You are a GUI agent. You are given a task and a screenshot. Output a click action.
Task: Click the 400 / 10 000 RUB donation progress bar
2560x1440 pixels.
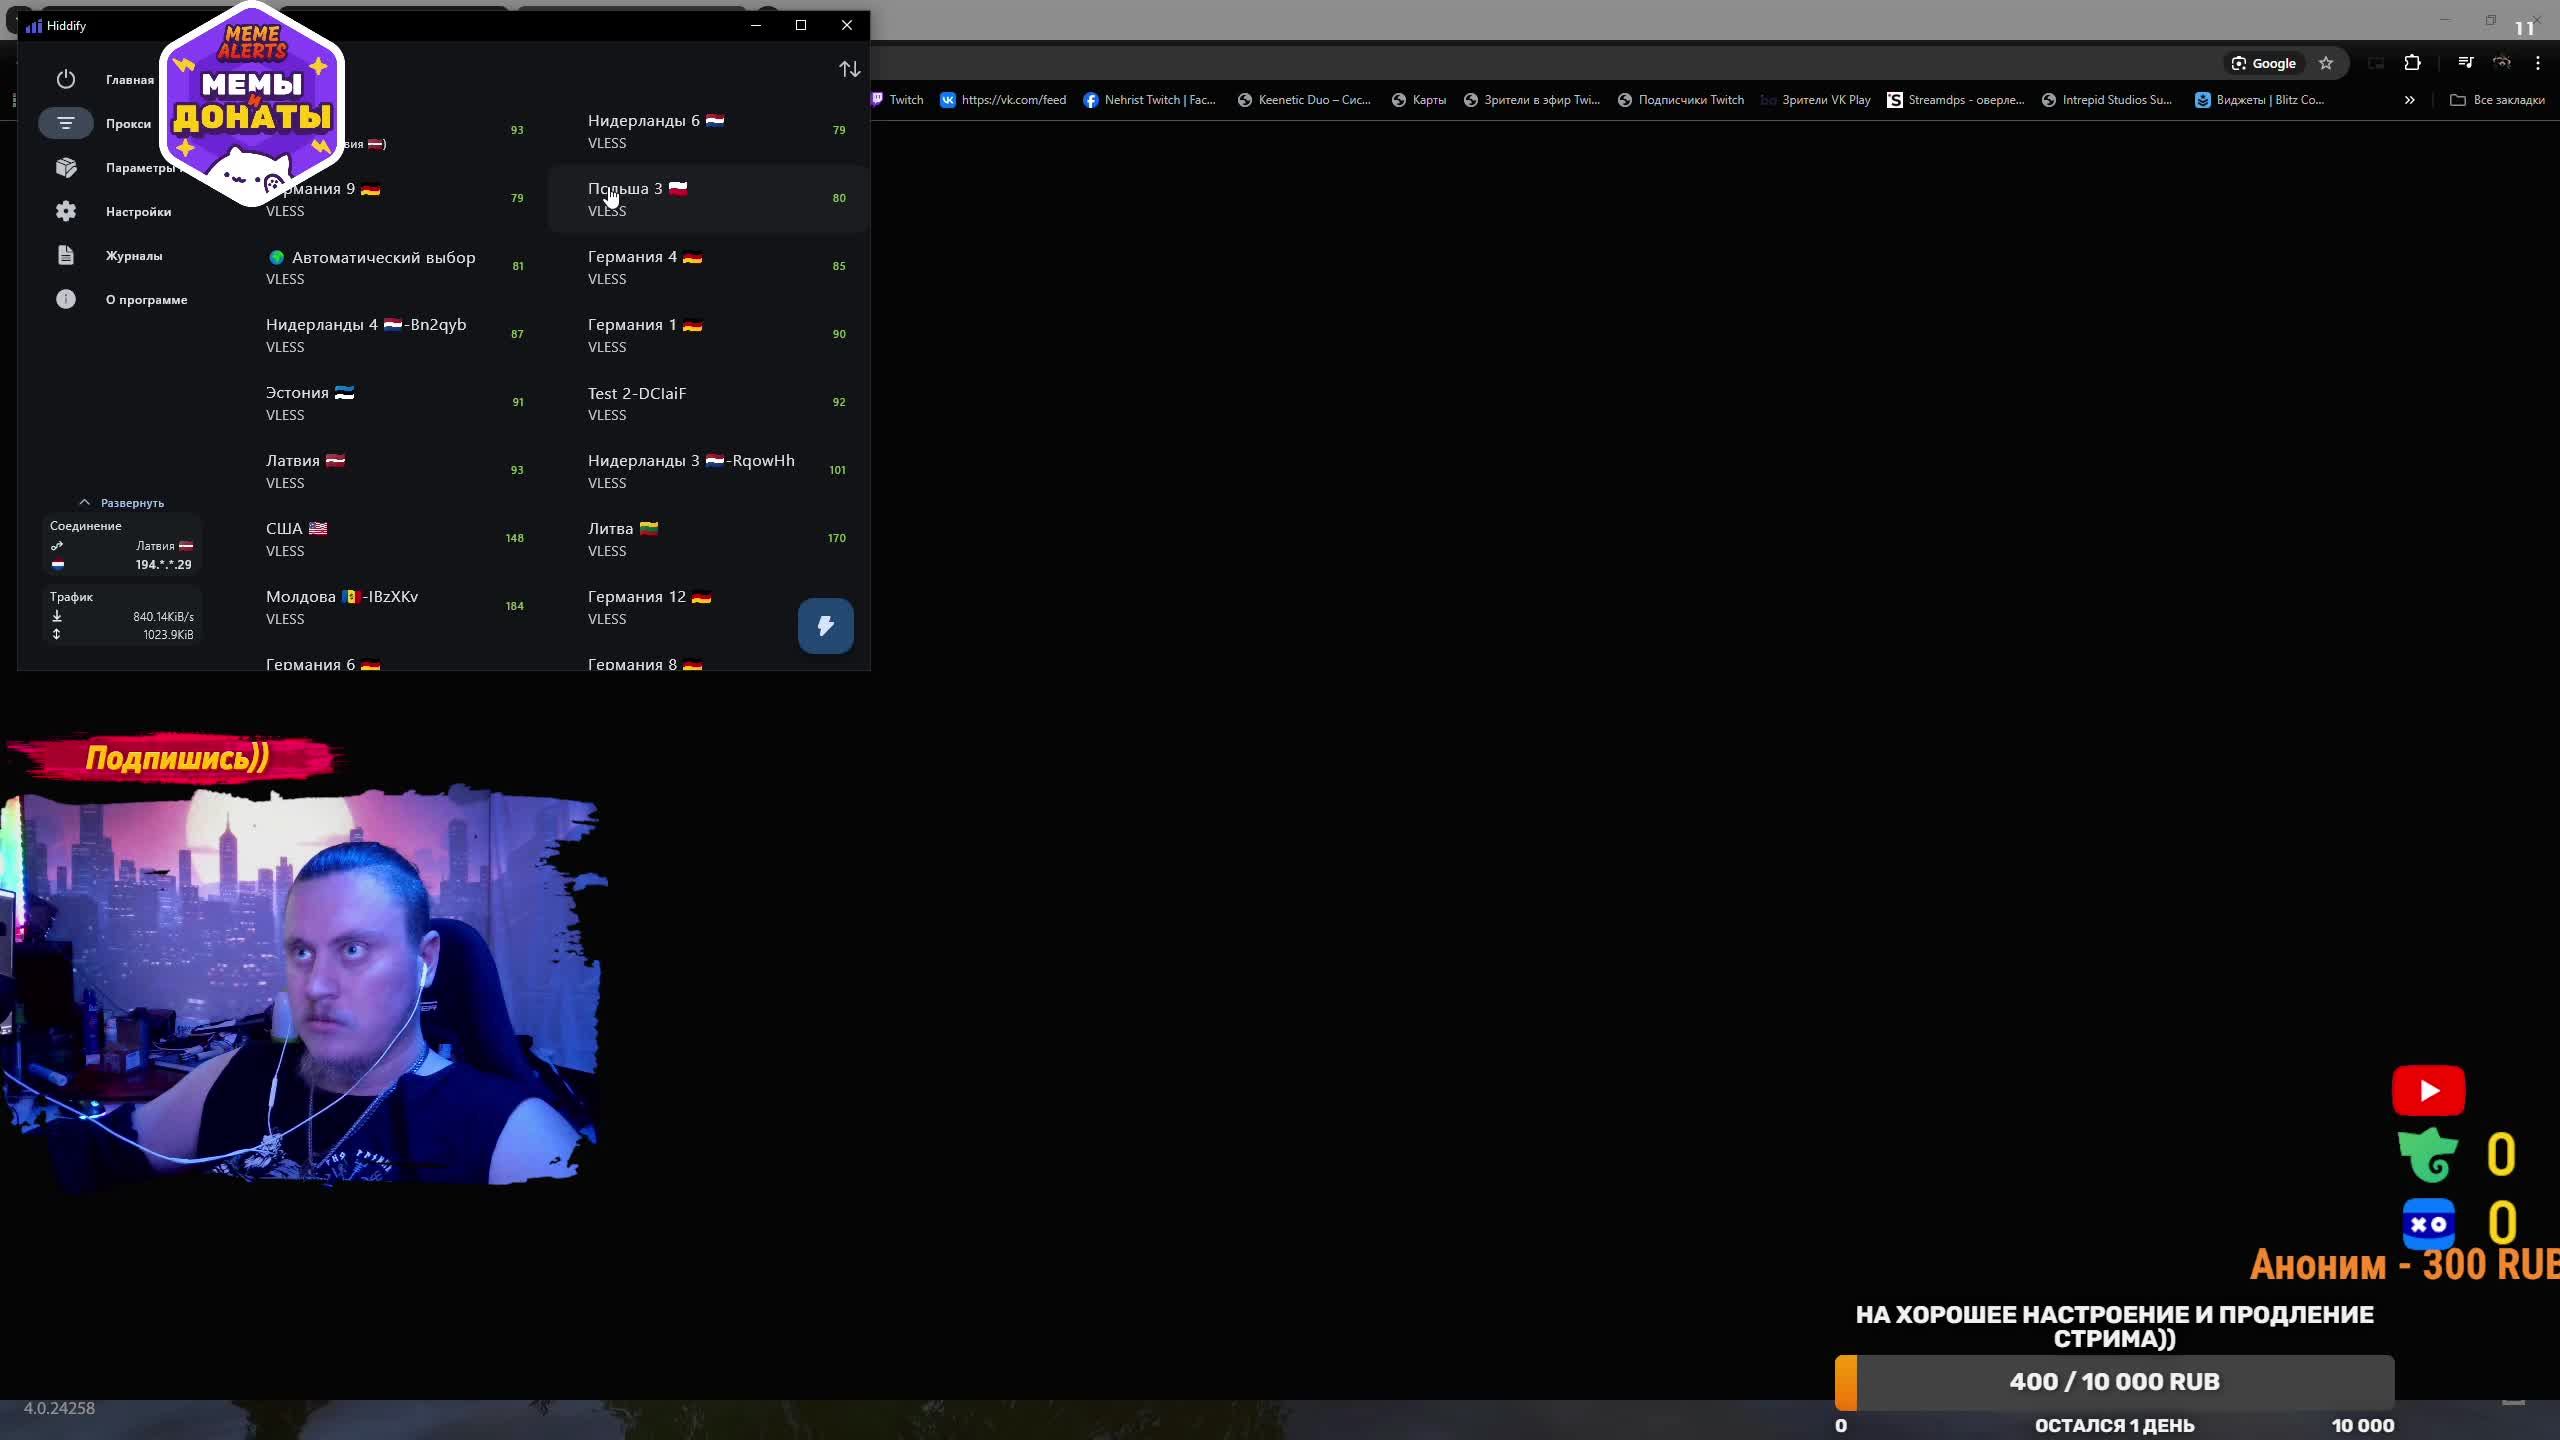(x=2114, y=1382)
